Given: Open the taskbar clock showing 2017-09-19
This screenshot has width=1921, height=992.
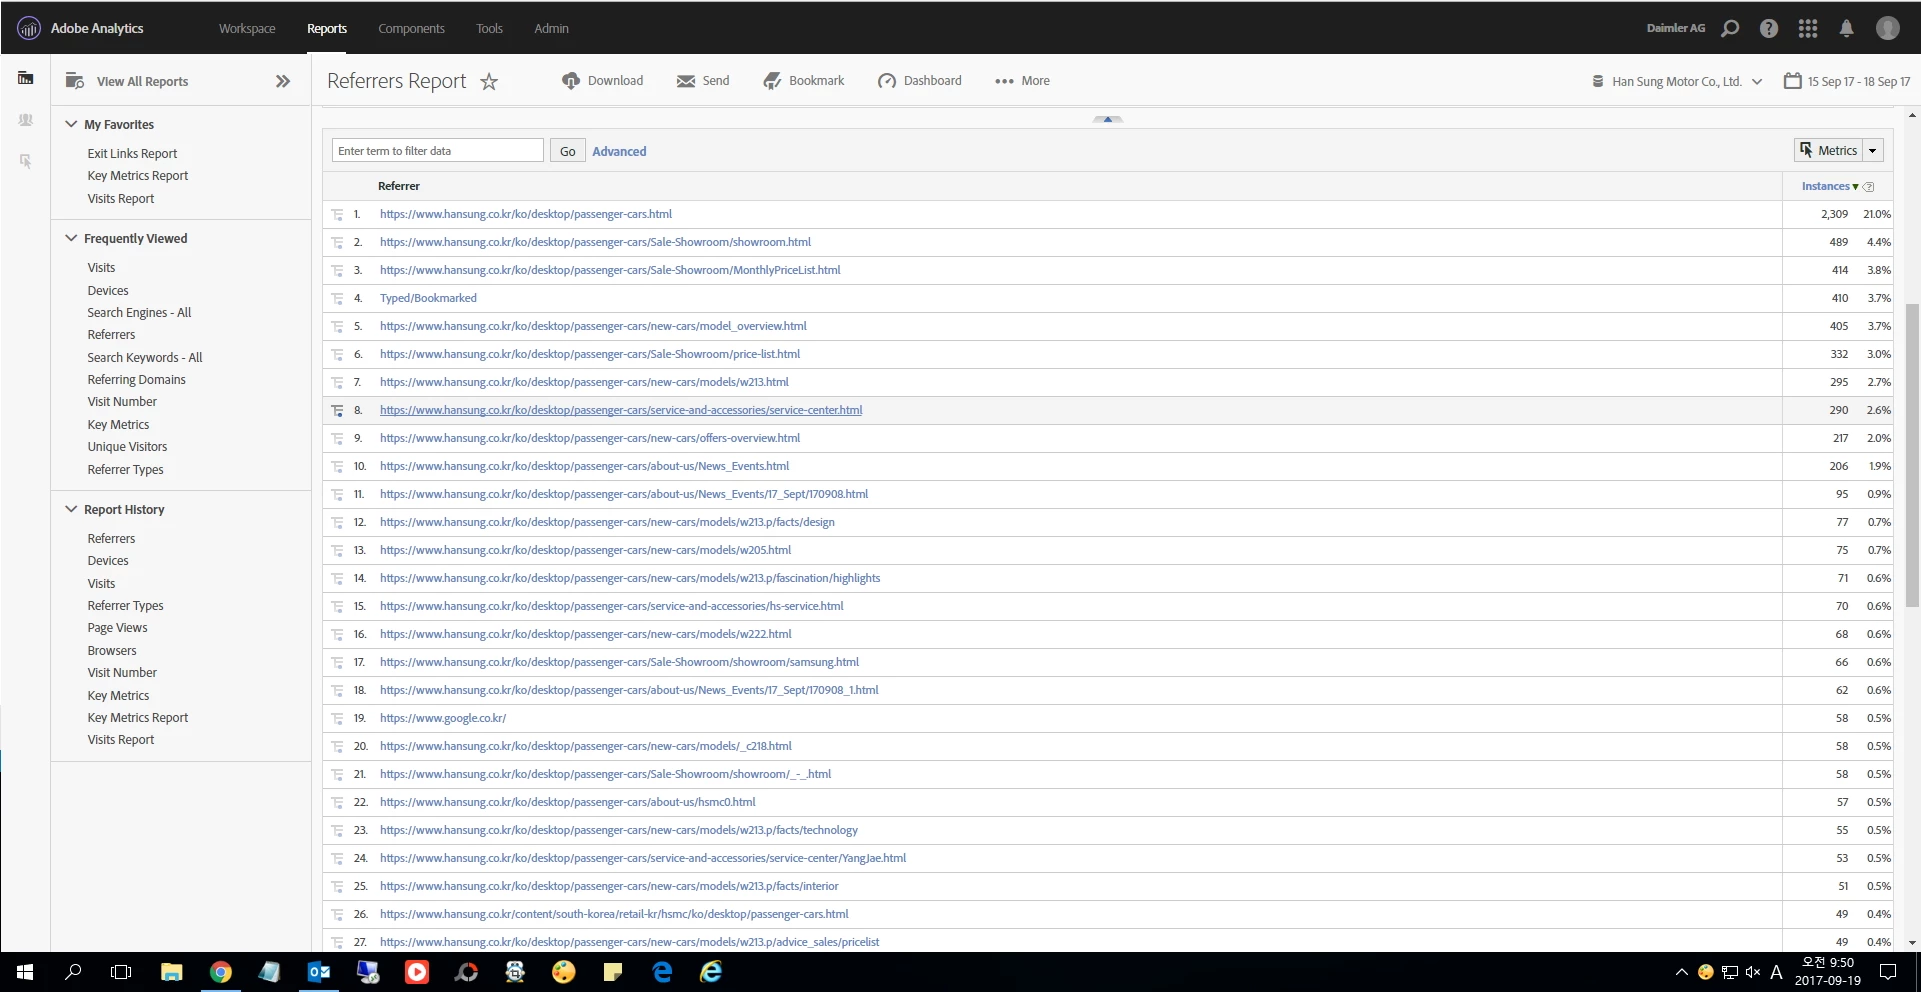Looking at the screenshot, I should 1827,971.
